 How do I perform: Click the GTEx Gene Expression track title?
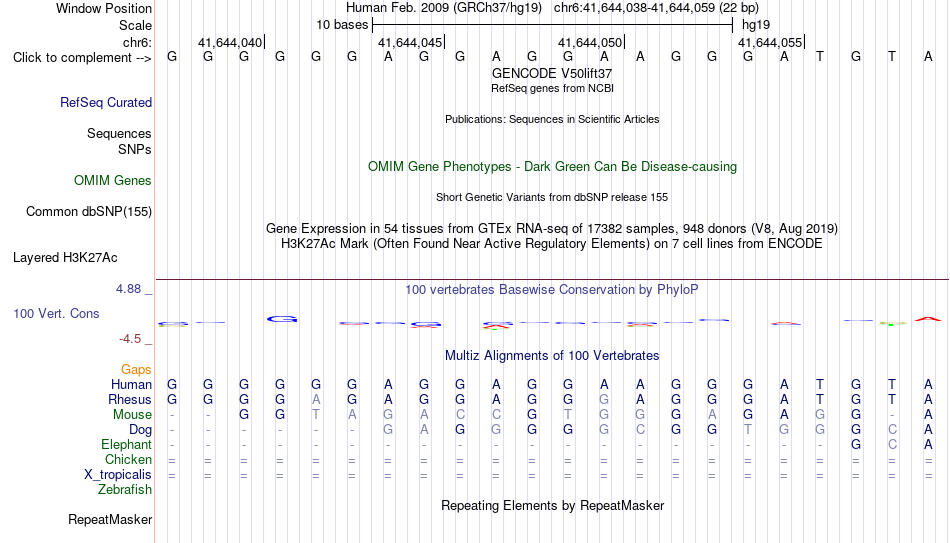tap(552, 228)
